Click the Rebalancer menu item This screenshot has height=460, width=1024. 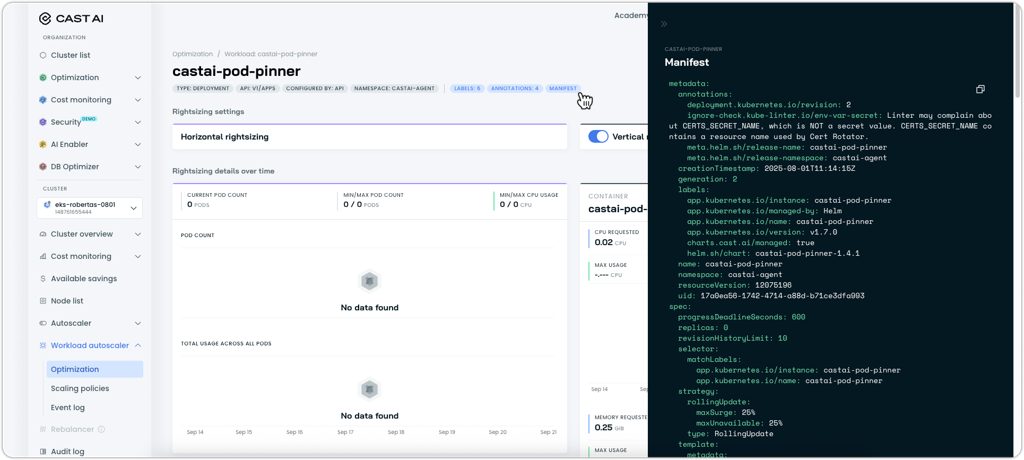[72, 429]
